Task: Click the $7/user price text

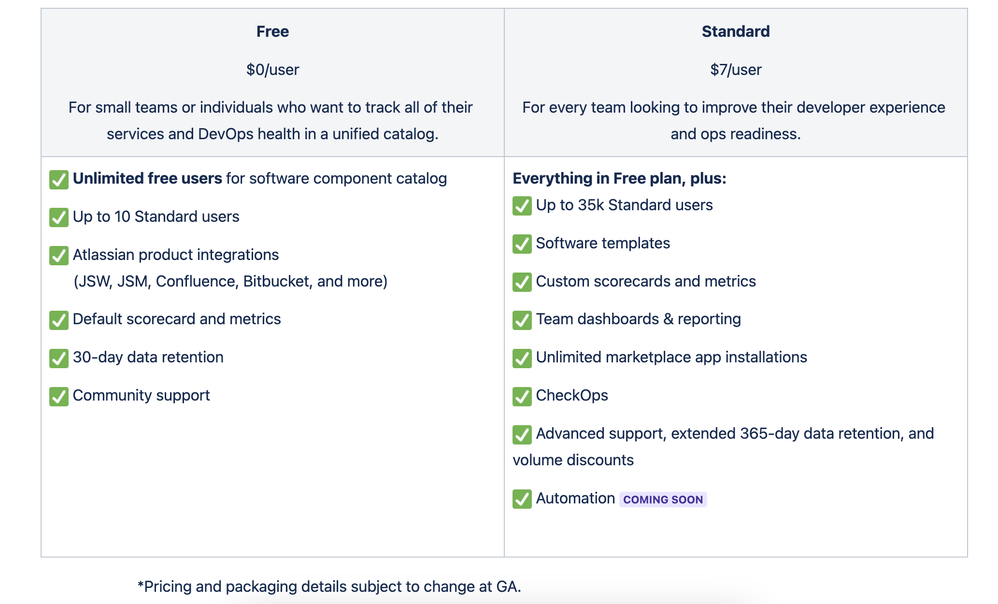Action: [x=736, y=69]
